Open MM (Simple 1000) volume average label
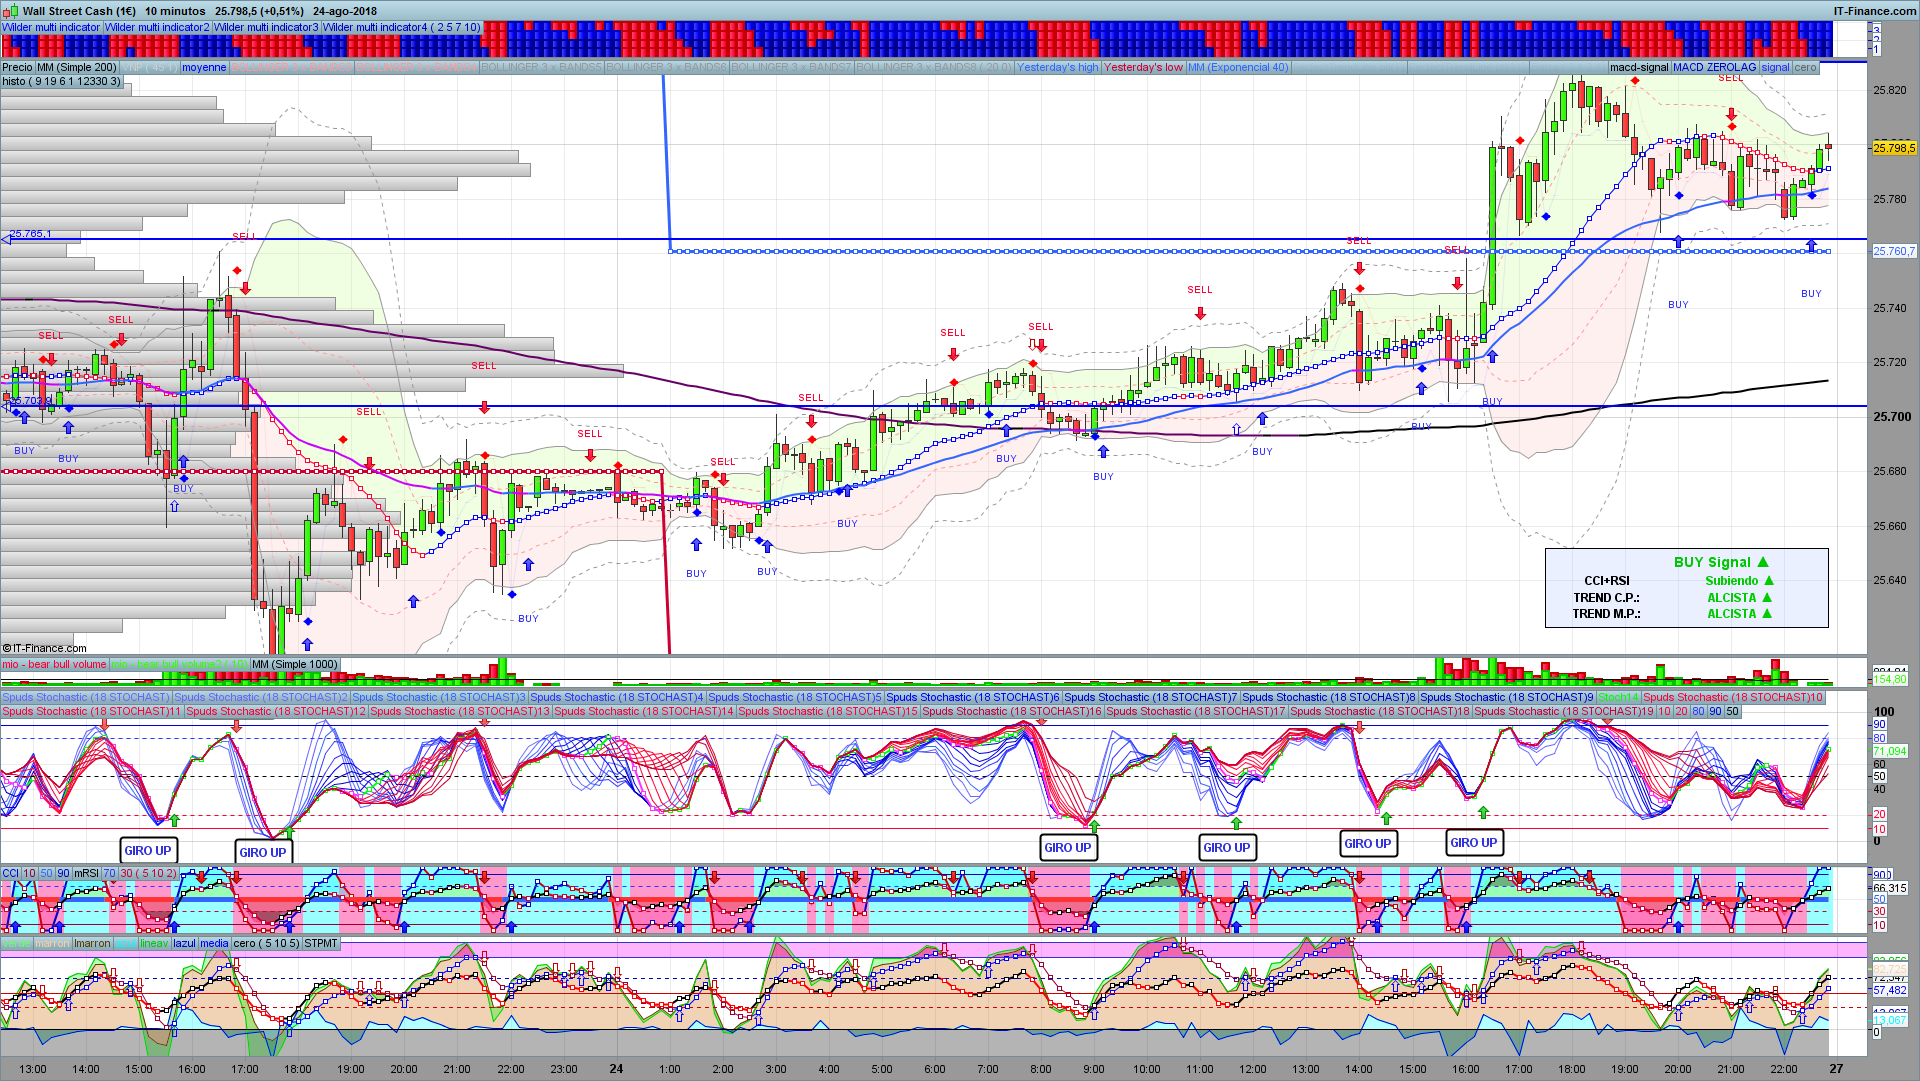This screenshot has width=1920, height=1081. click(295, 664)
